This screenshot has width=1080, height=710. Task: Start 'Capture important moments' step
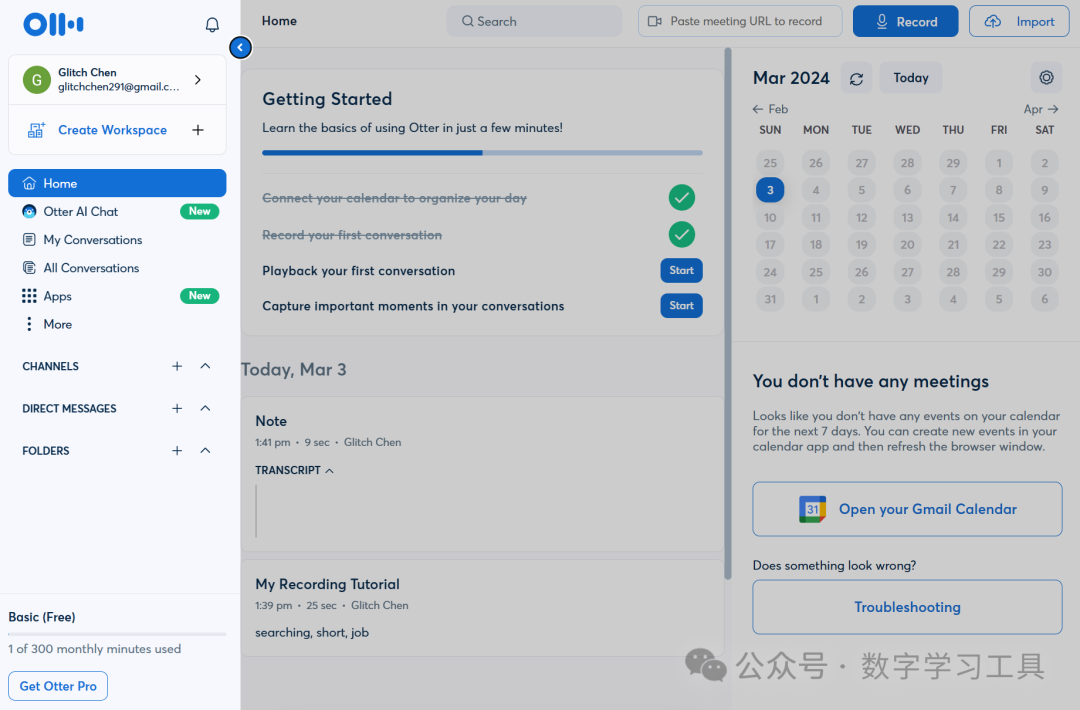tap(681, 306)
